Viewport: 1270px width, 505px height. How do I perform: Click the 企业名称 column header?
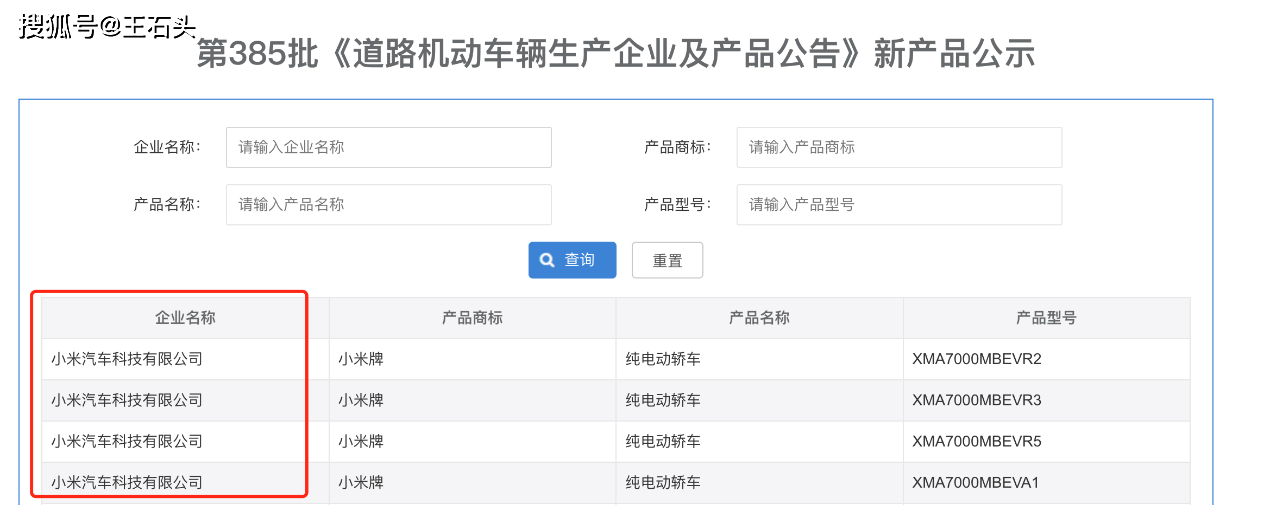[185, 318]
